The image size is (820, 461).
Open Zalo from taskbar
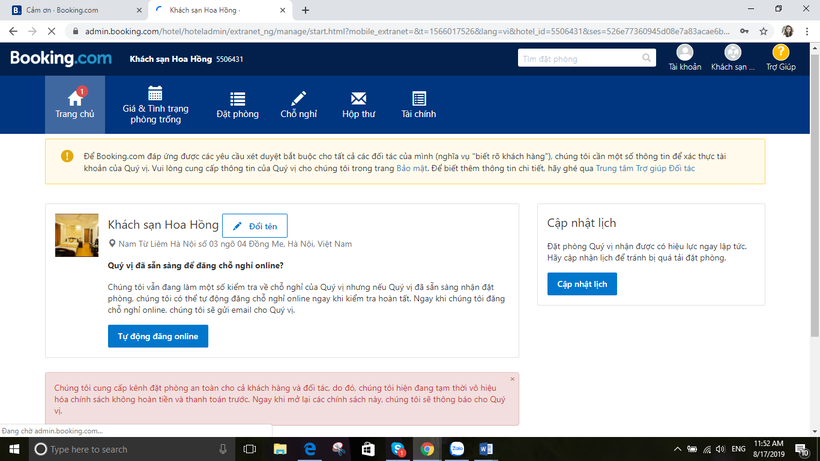coord(457,449)
